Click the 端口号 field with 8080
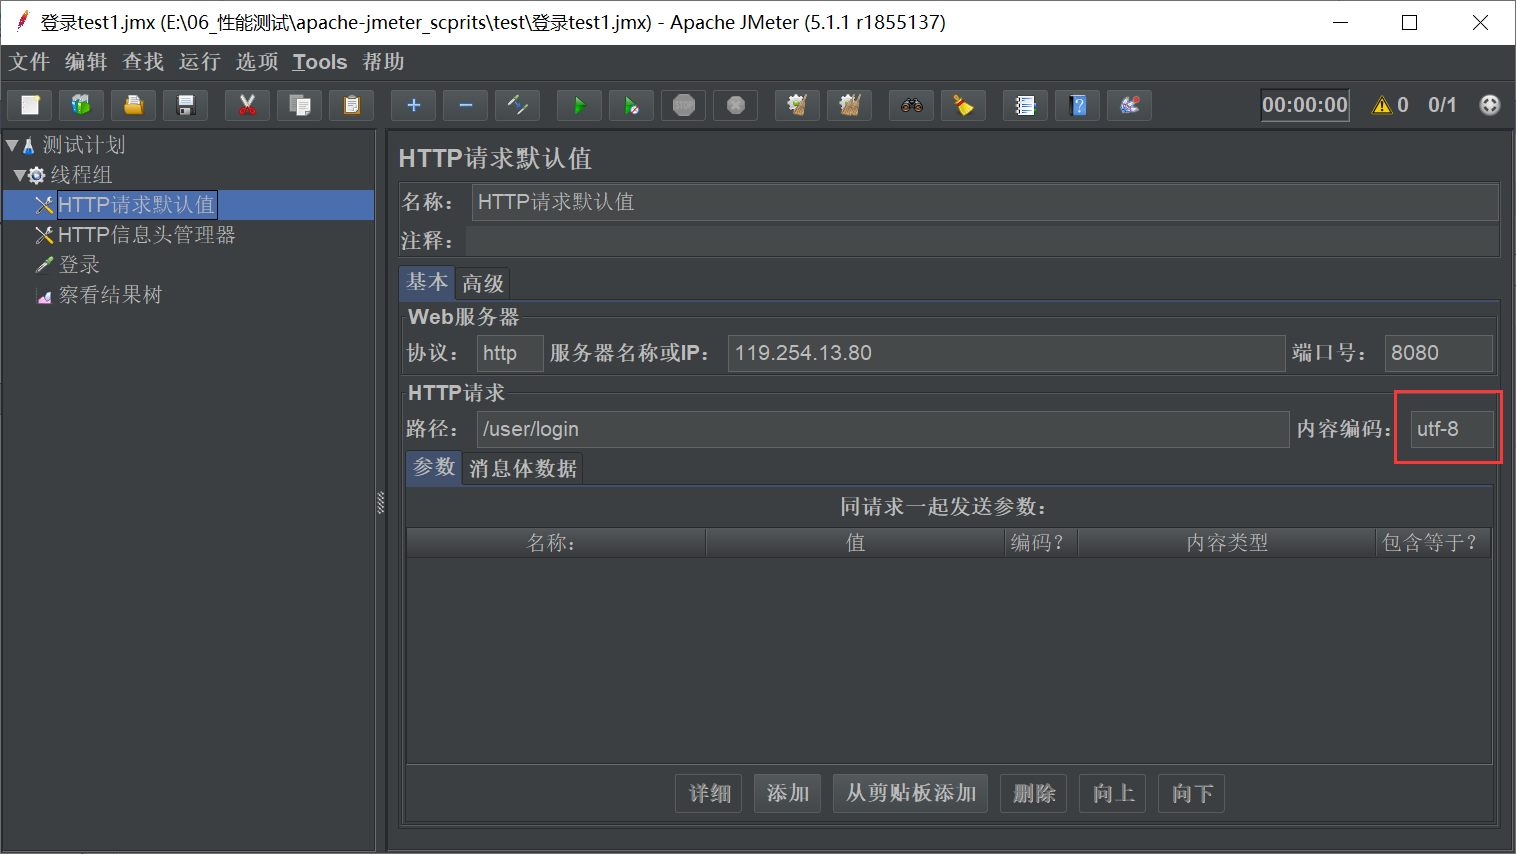This screenshot has width=1516, height=854. [x=1439, y=353]
